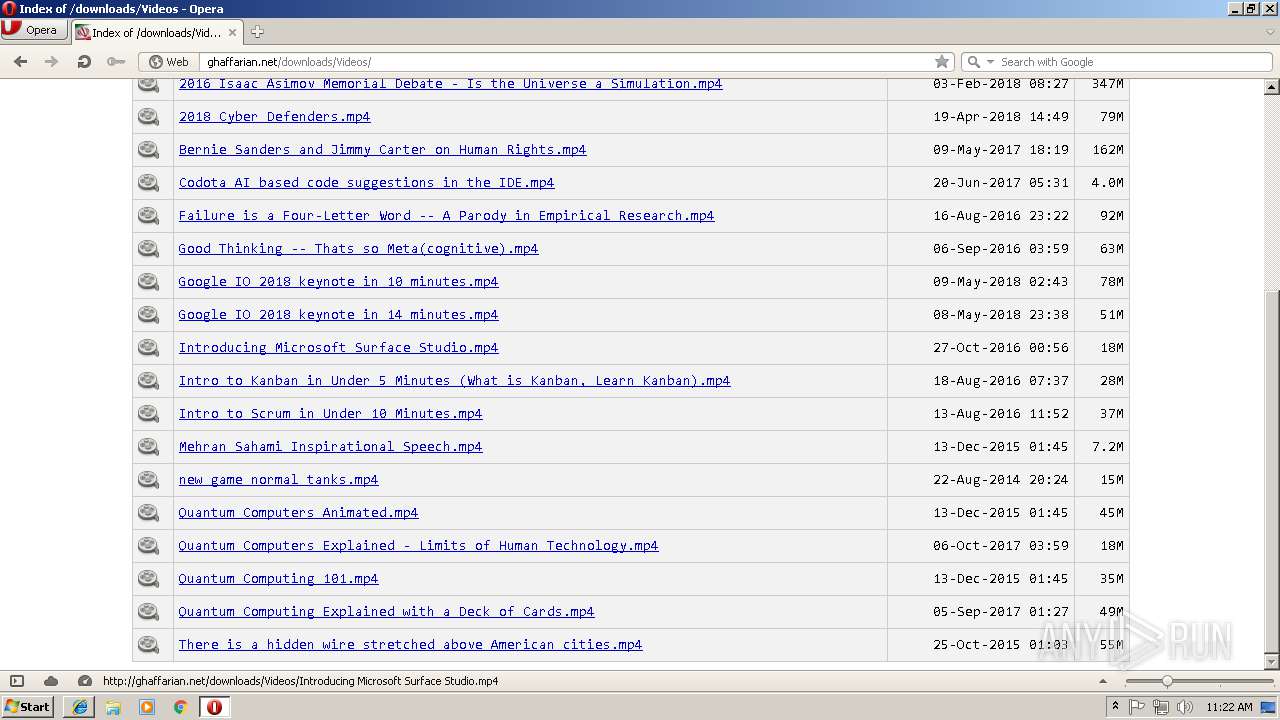Open 2018 Cyber Defenders.mp4 link

[274, 117]
